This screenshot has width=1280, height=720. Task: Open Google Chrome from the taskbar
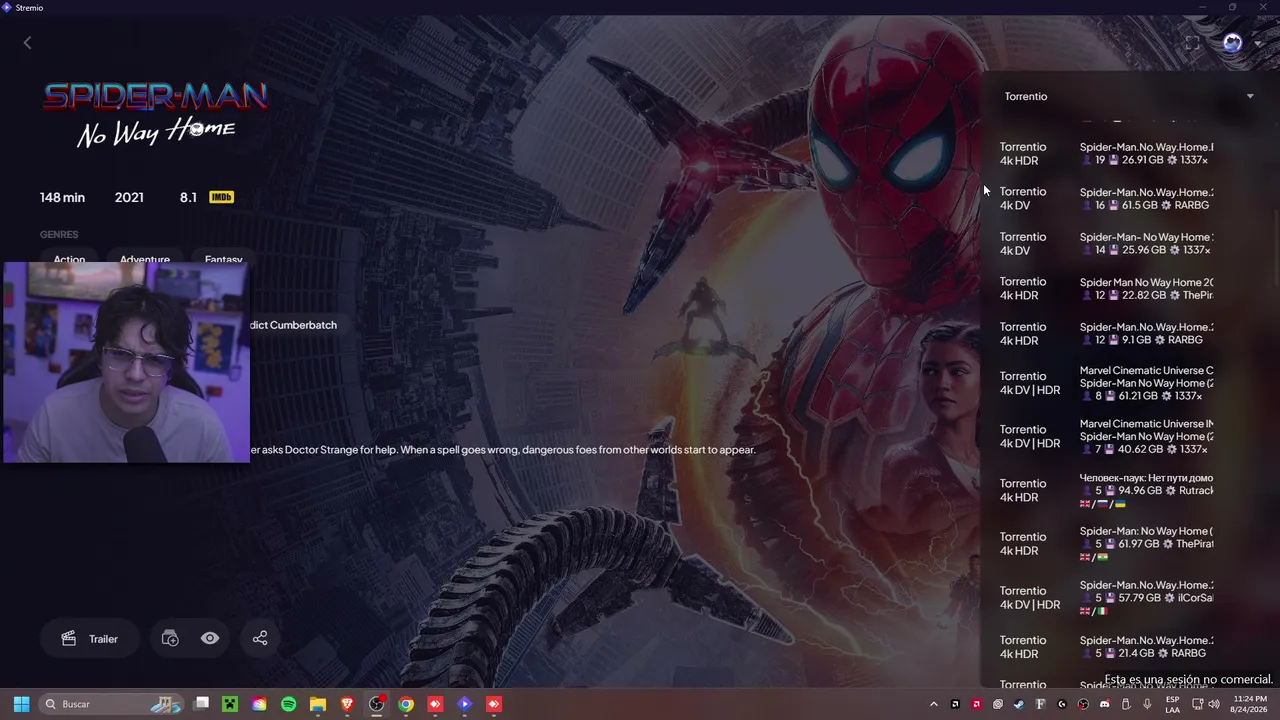pyautogui.click(x=406, y=704)
